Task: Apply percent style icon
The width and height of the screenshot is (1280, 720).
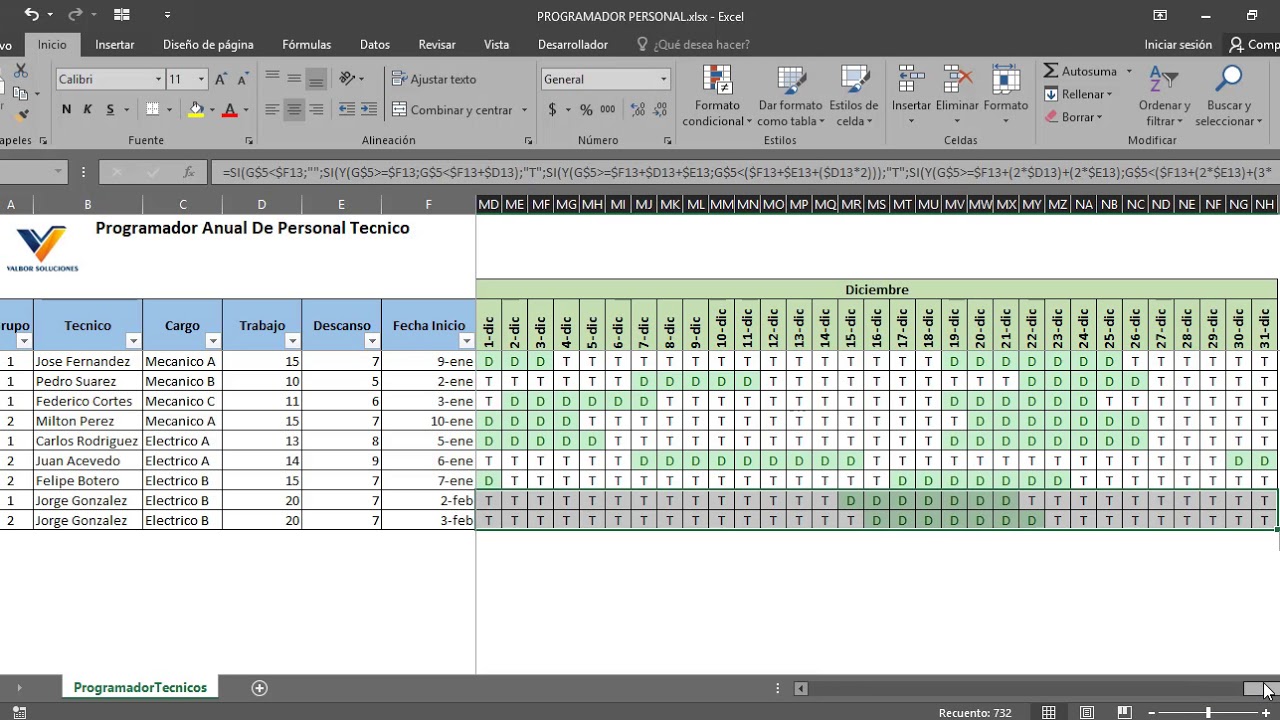Action: point(586,110)
